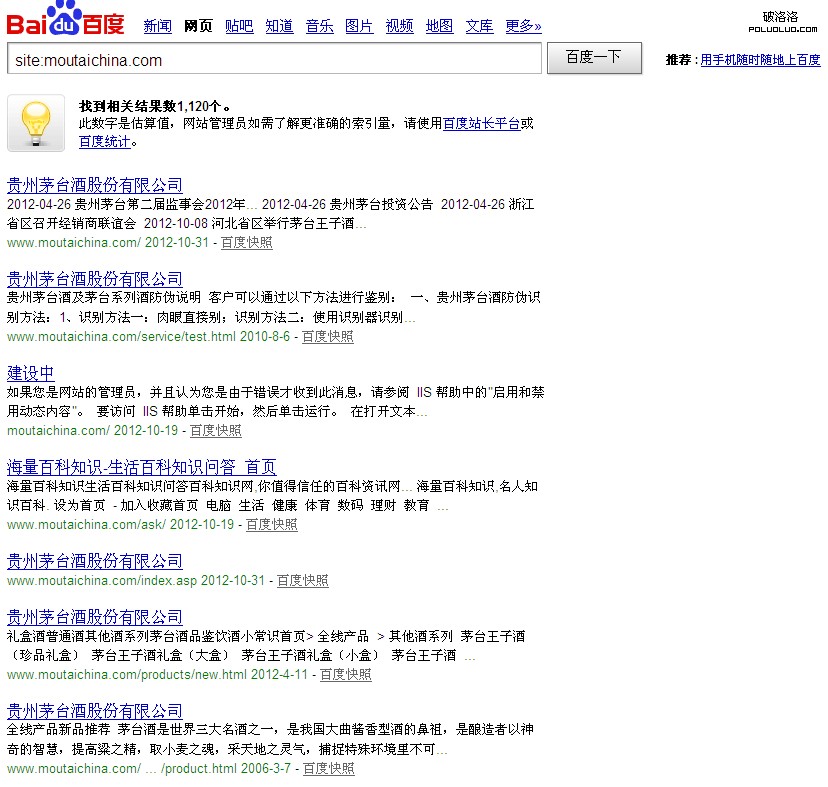
Task: Click the Baidu logo
Action: (66, 20)
